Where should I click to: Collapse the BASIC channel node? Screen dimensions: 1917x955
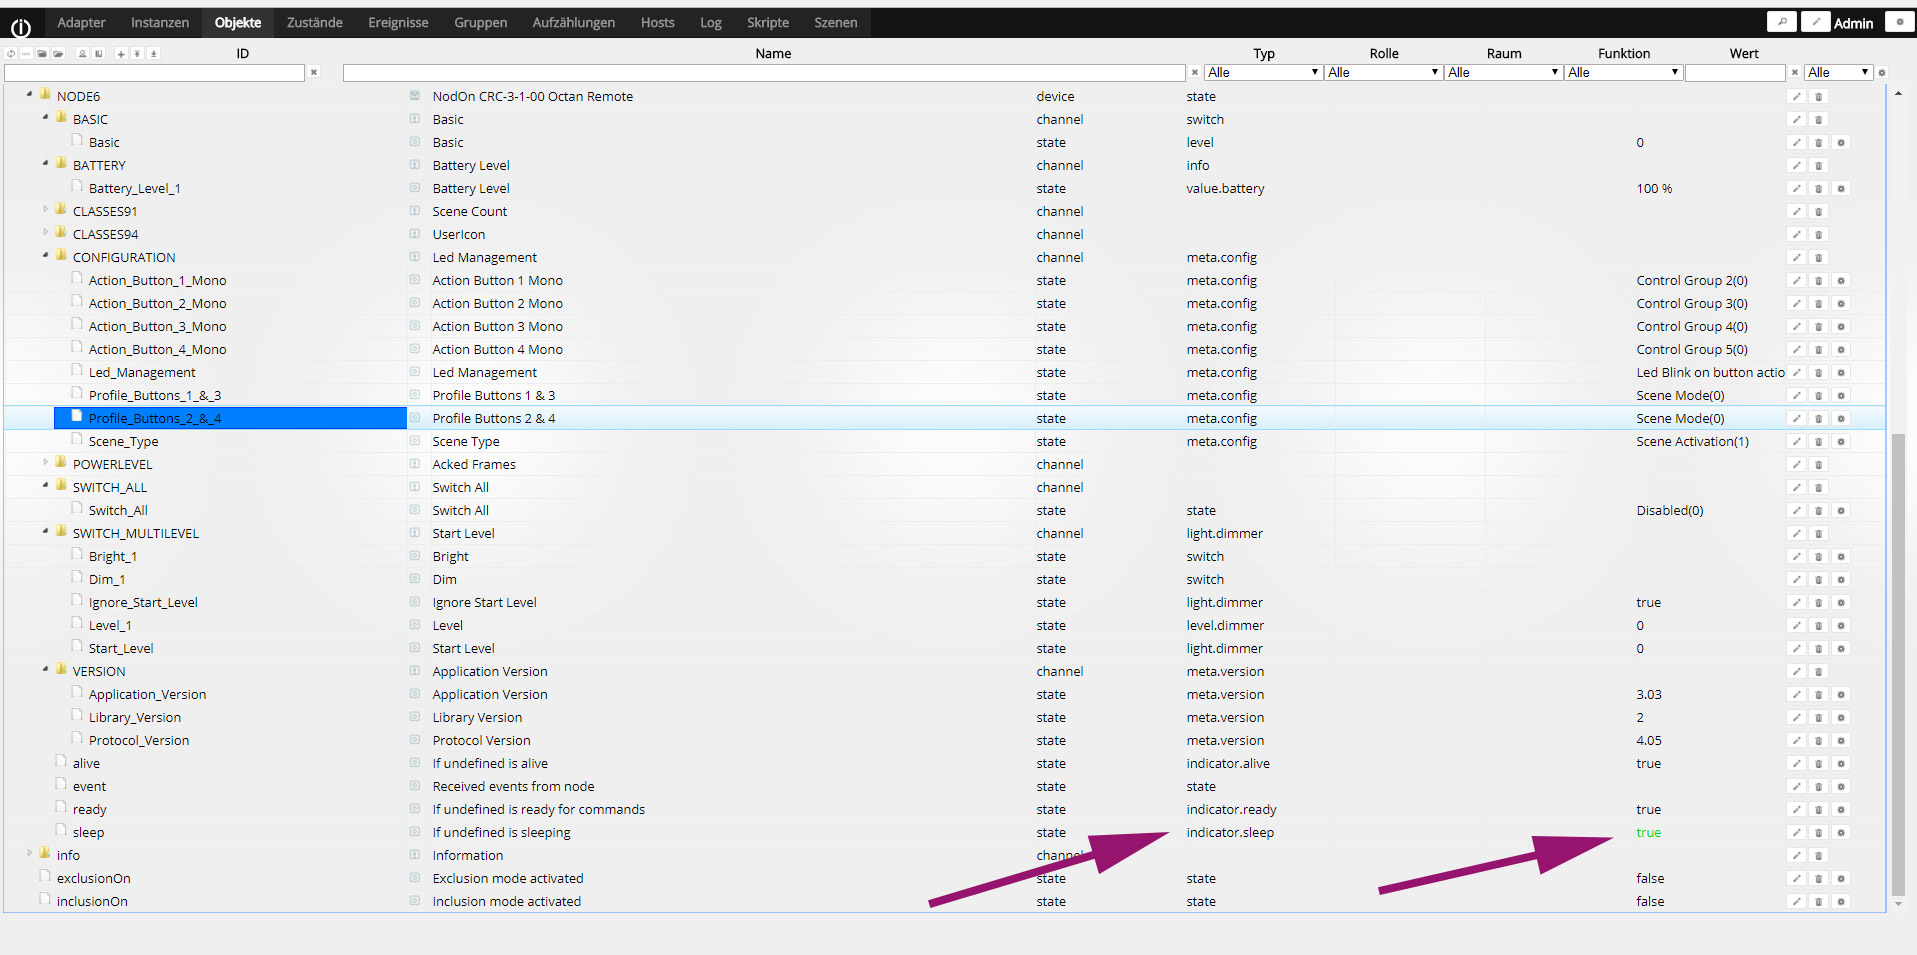[45, 118]
